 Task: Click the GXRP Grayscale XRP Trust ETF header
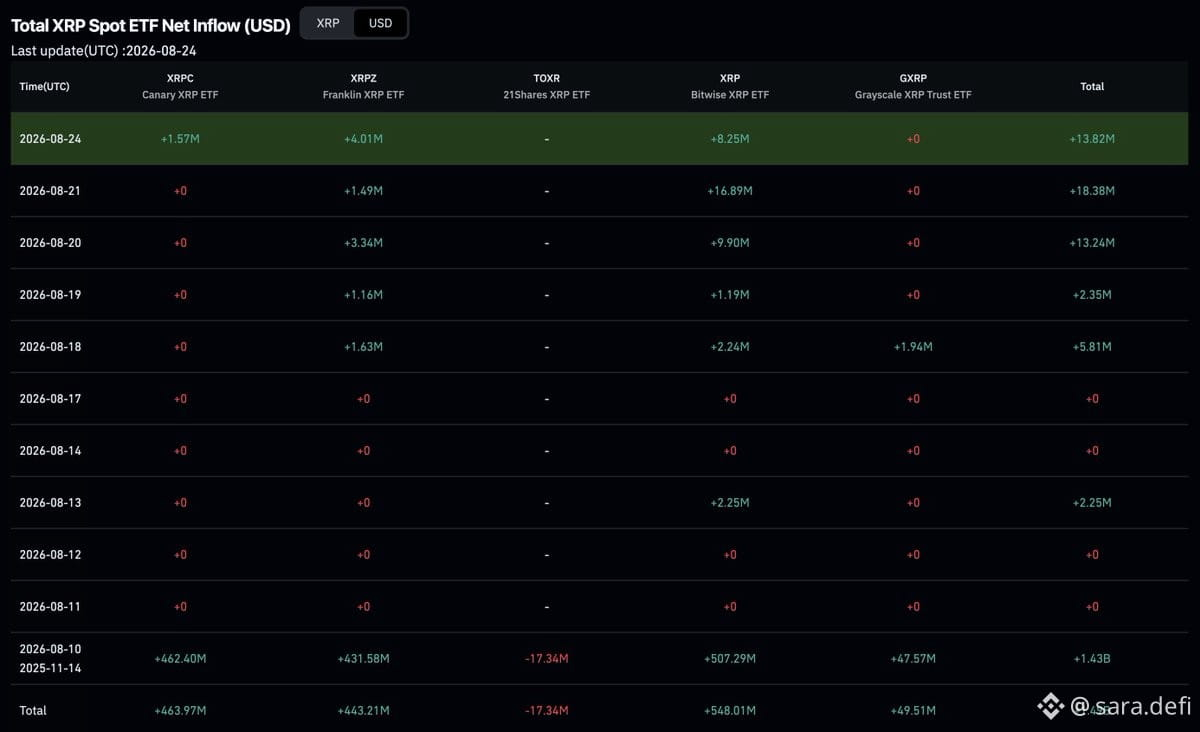pyautogui.click(x=913, y=86)
